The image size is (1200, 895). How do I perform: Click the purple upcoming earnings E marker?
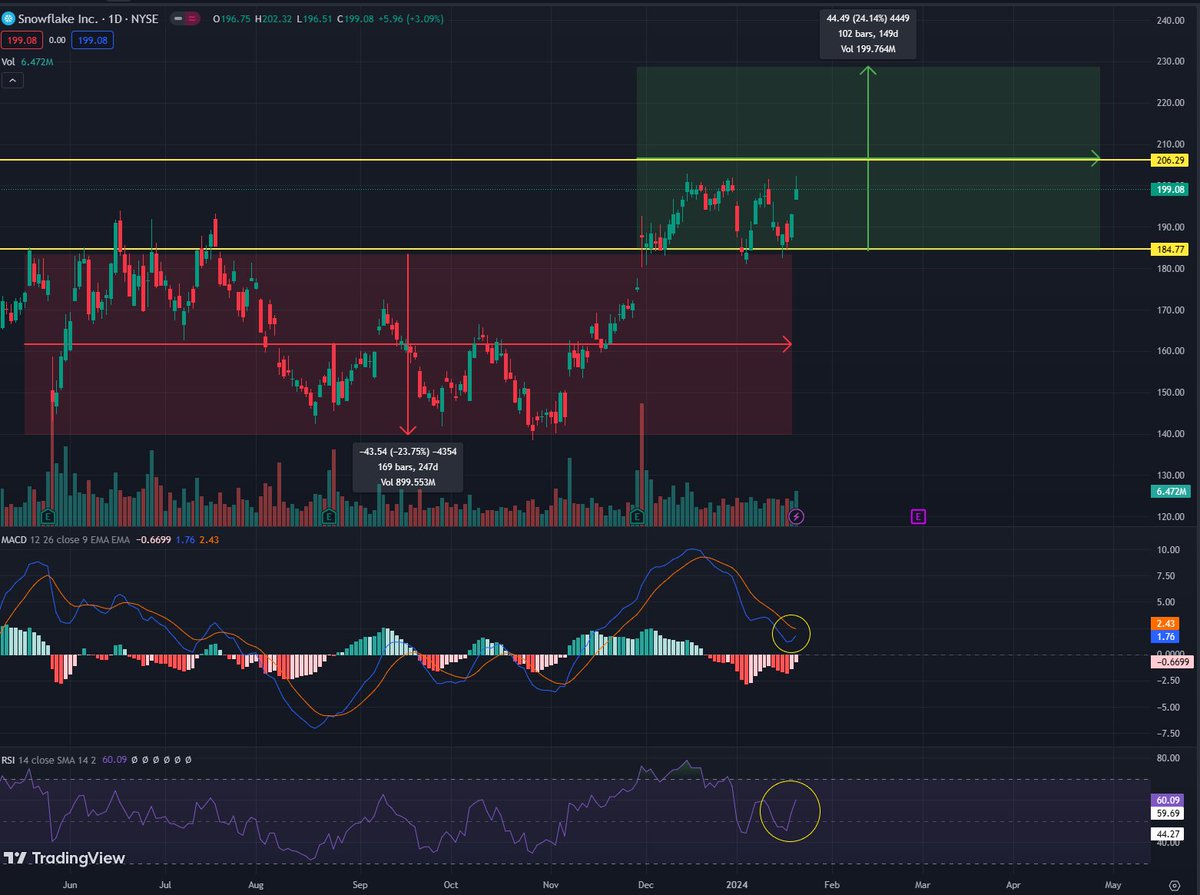(917, 515)
